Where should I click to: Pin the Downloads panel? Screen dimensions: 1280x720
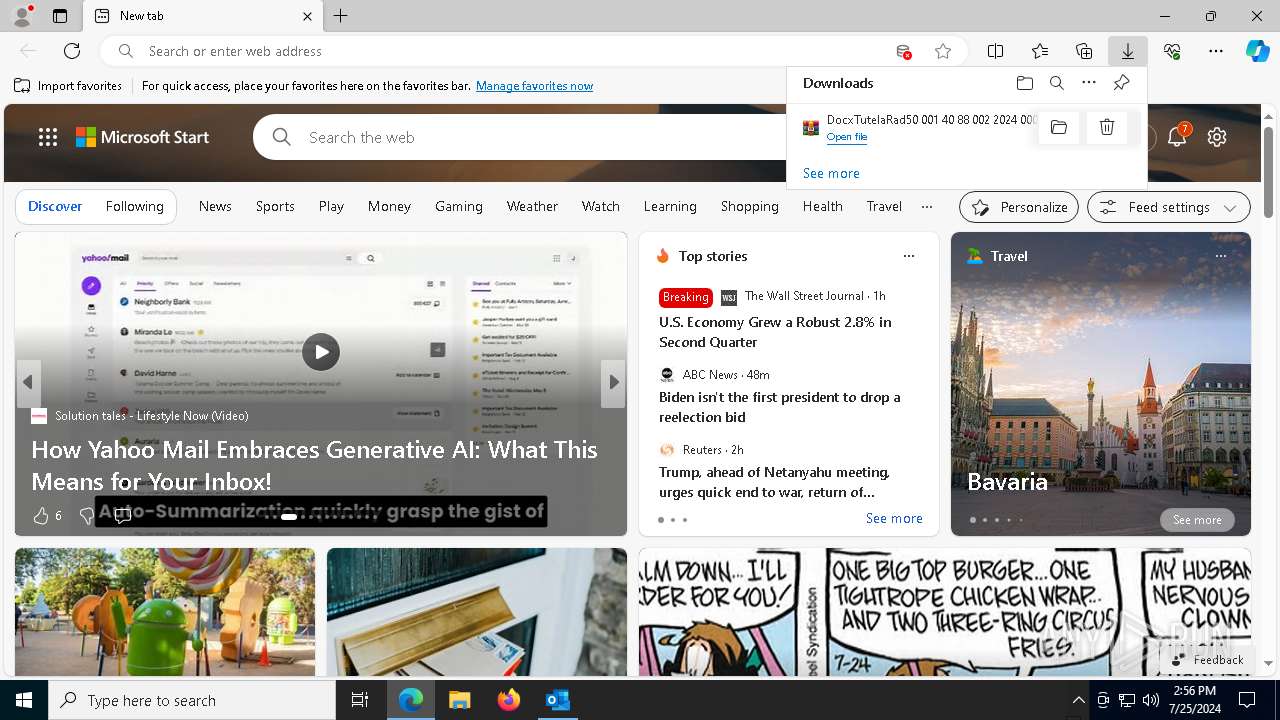click(x=1122, y=83)
